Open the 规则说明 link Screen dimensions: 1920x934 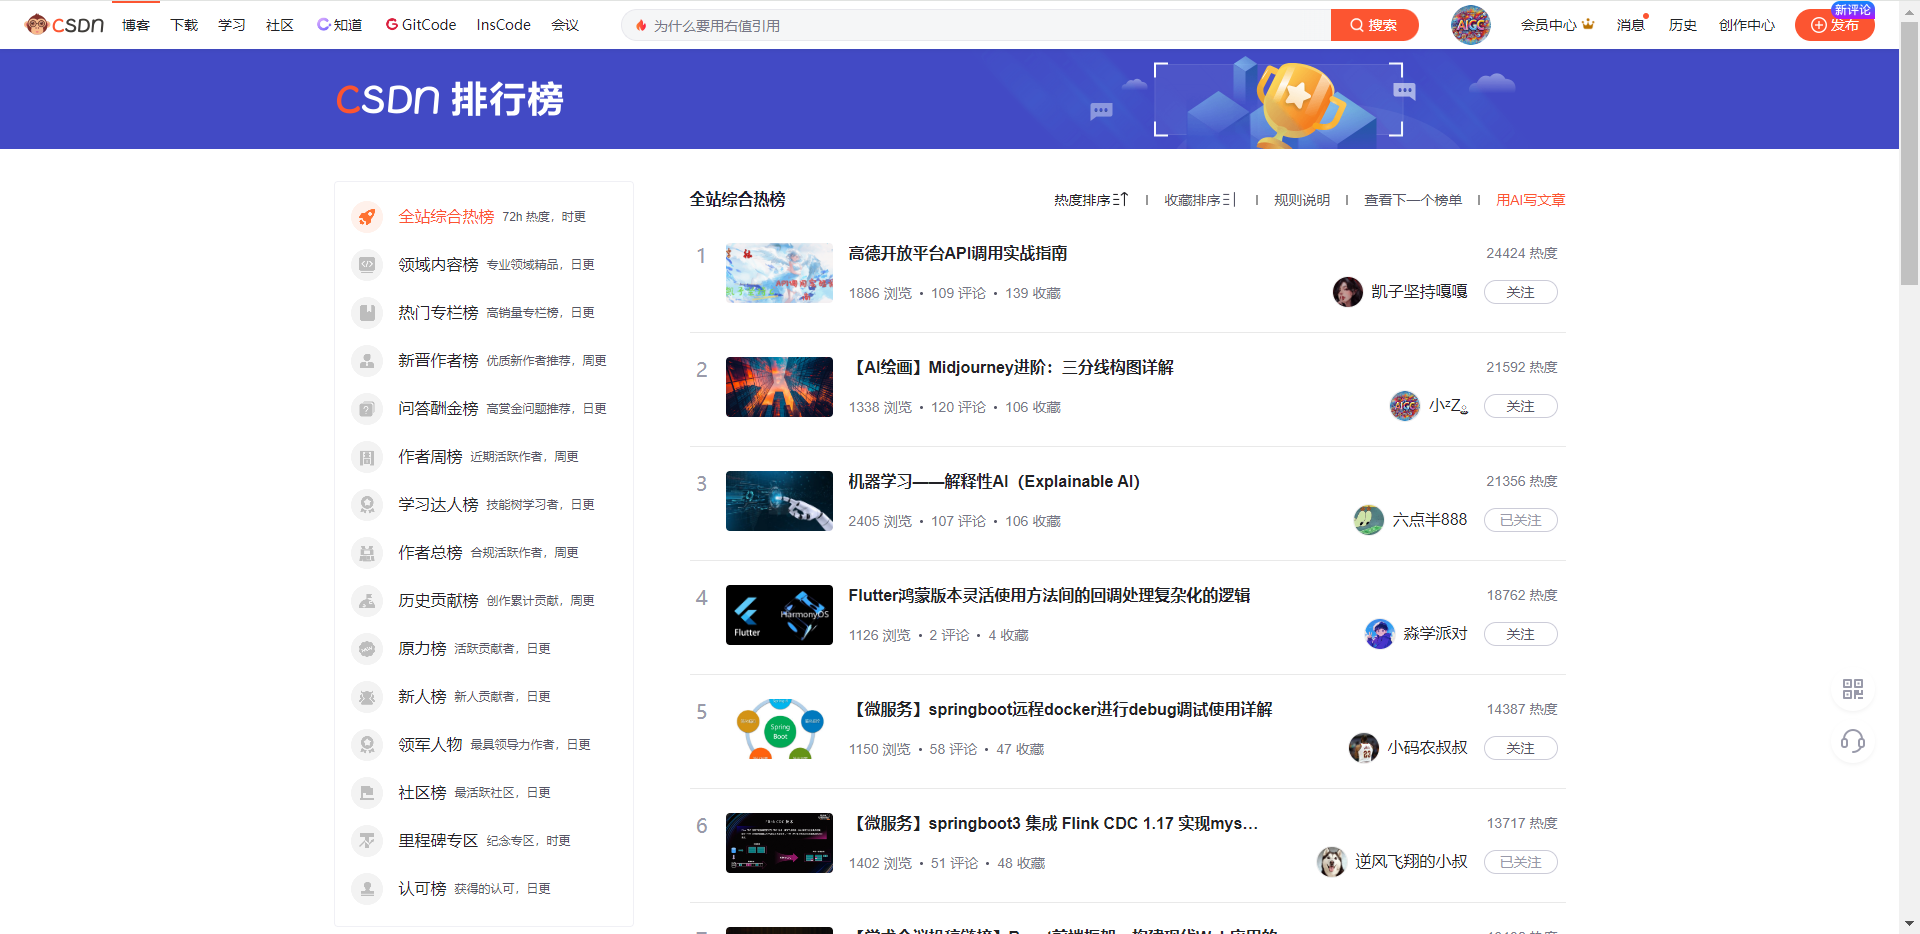click(1302, 200)
